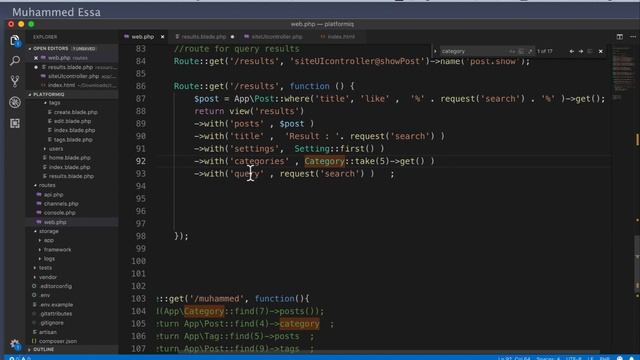Toggle match whole word in find widget
Image resolution: width=640 pixels, height=360 pixels.
coord(521,51)
